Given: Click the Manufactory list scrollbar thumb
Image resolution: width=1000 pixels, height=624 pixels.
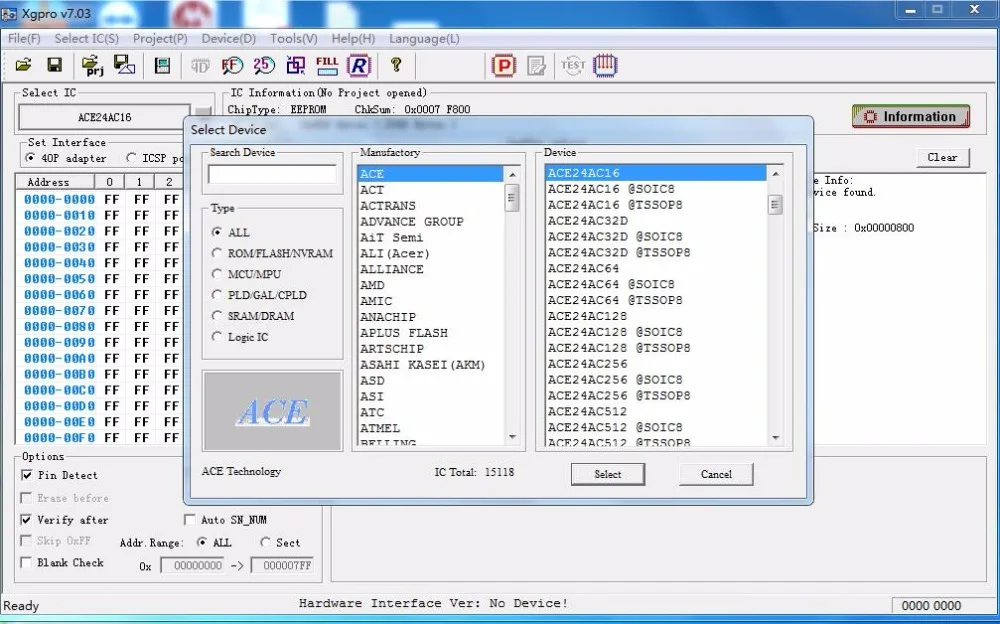Looking at the screenshot, I should click(511, 197).
